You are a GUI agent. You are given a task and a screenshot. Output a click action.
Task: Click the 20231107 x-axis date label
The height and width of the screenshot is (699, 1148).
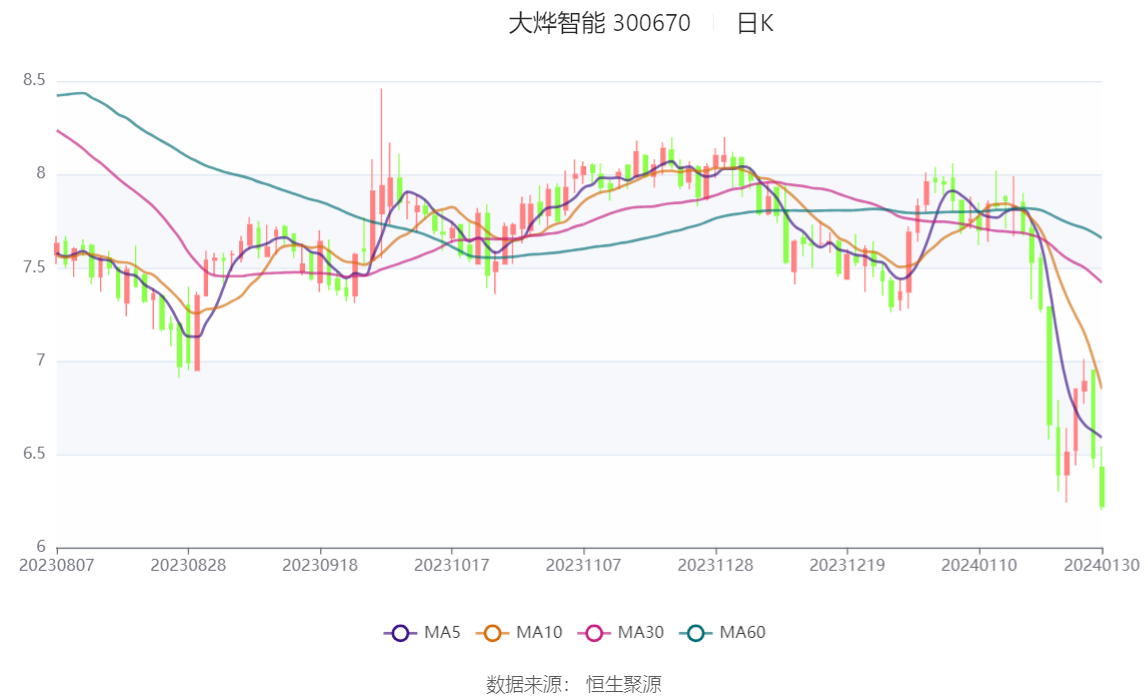pos(583,565)
